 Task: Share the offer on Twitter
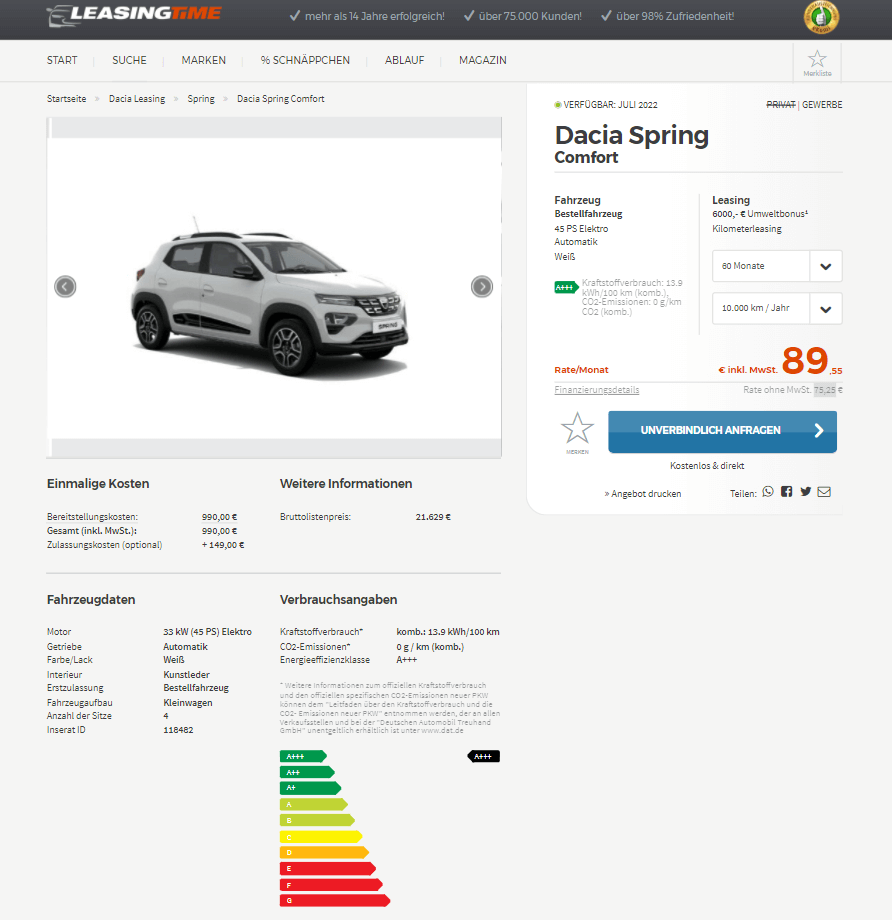click(x=805, y=492)
